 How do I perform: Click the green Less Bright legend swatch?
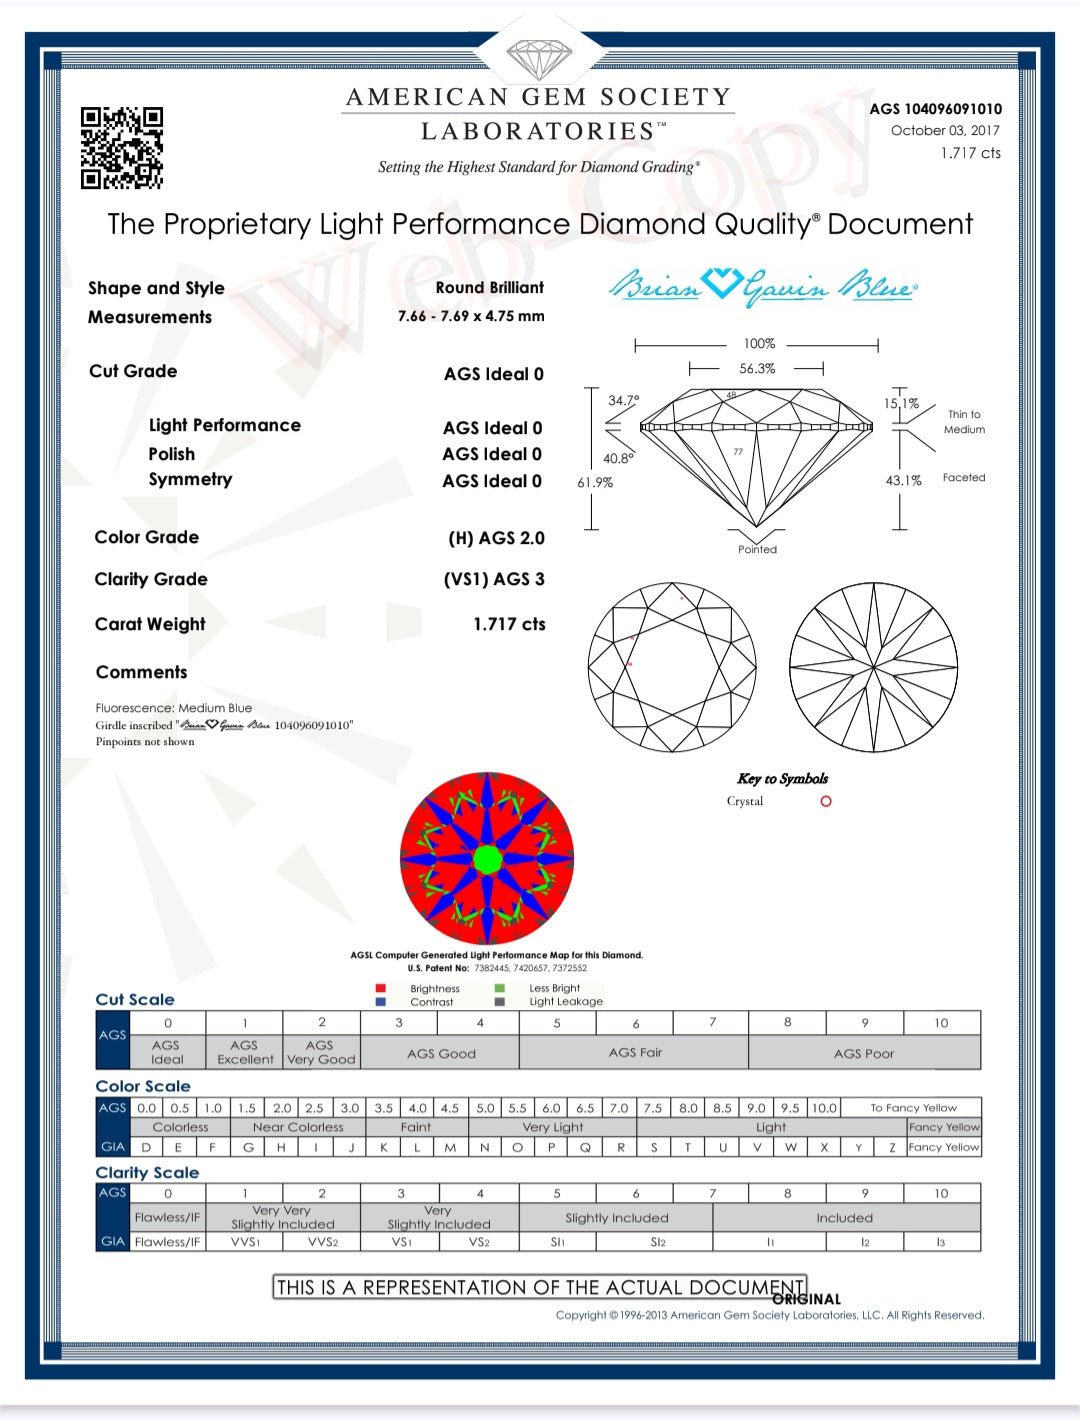tap(499, 988)
